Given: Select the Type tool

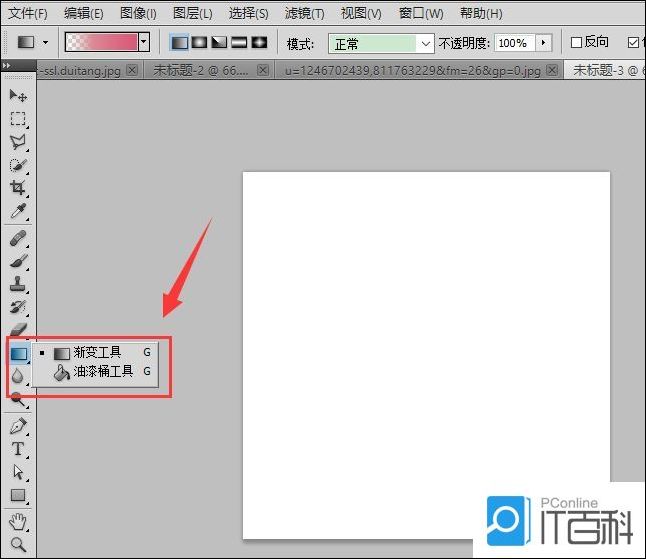Looking at the screenshot, I should click(18, 449).
